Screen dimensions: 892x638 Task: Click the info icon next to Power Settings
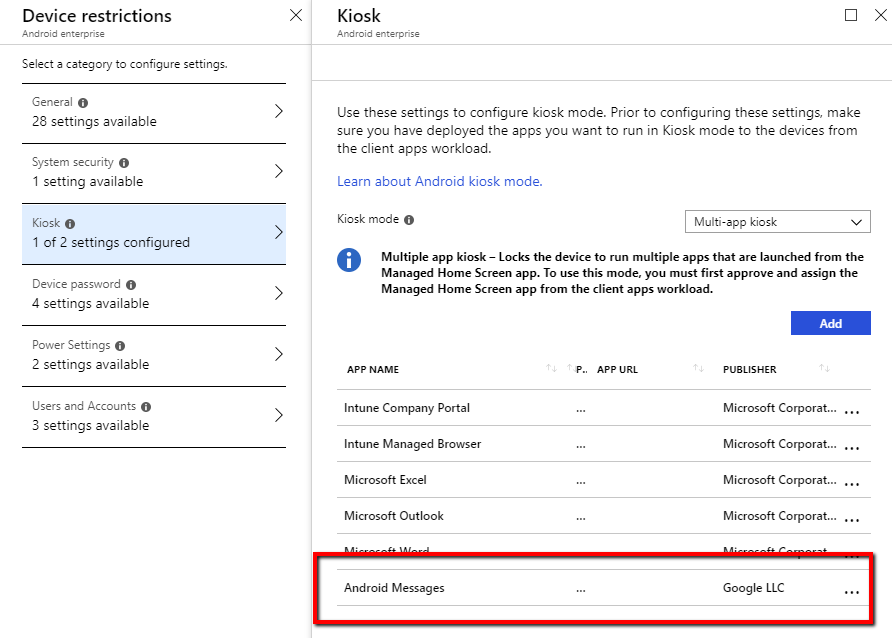coord(120,346)
